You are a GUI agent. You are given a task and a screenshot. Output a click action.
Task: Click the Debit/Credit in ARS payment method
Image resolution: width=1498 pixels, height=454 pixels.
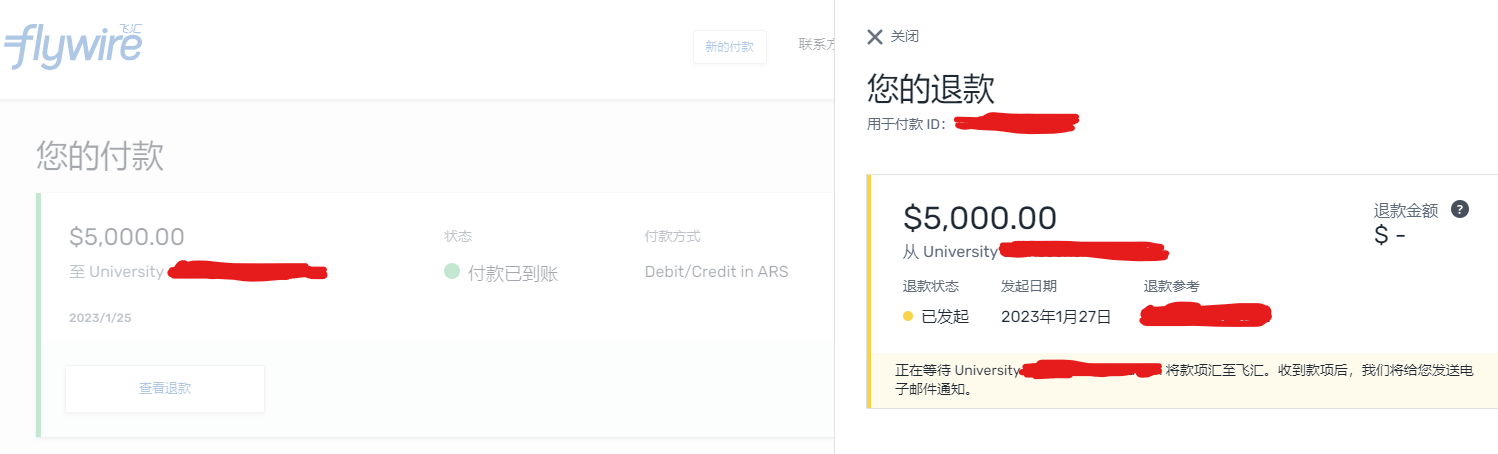click(x=716, y=272)
